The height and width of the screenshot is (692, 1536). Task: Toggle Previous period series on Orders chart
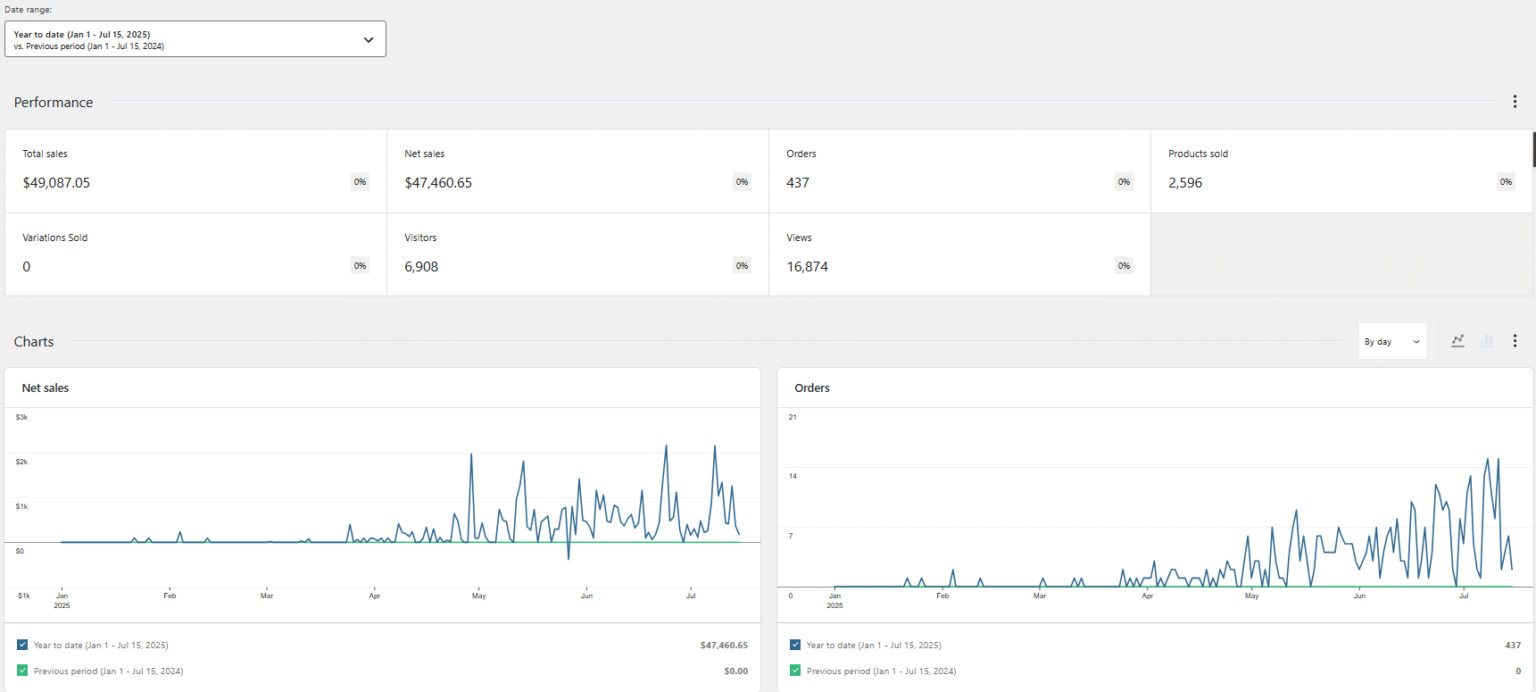click(x=795, y=671)
